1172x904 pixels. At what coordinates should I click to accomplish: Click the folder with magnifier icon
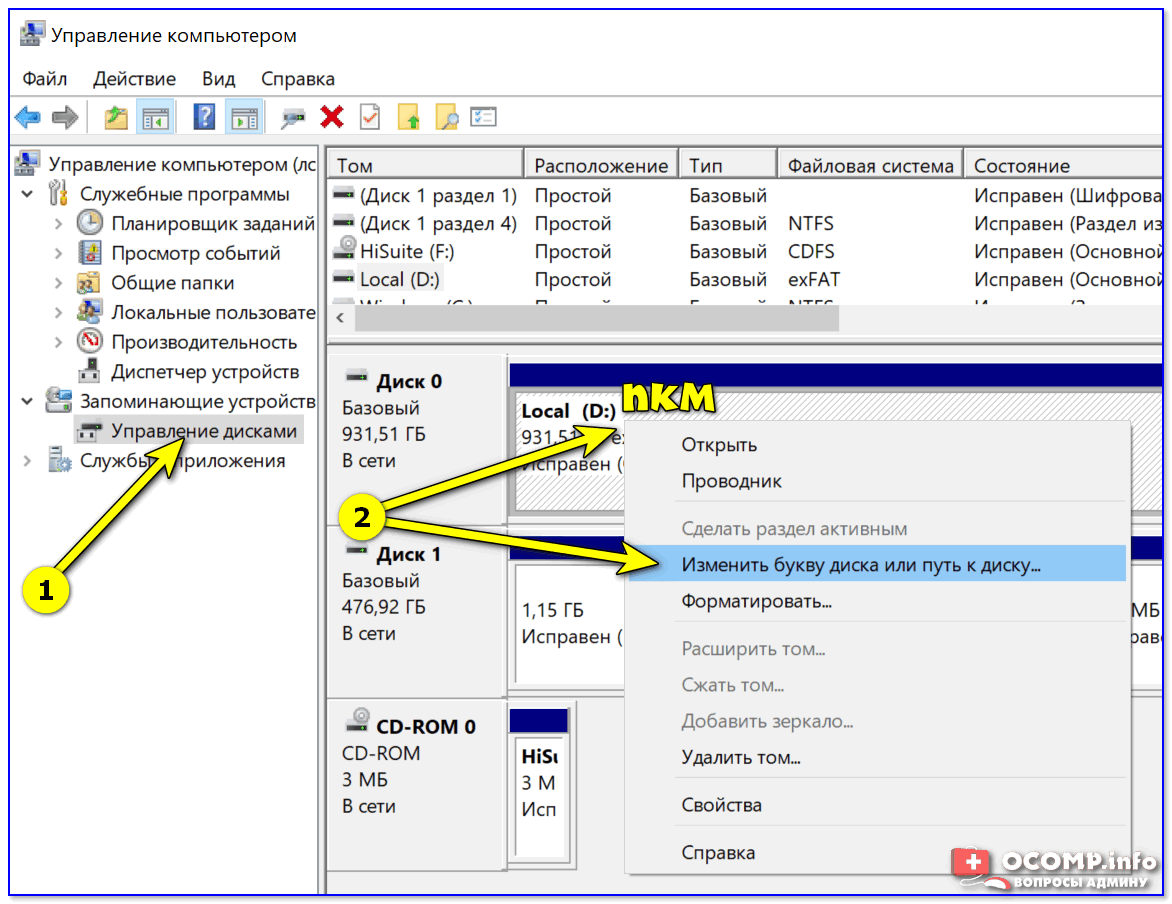pyautogui.click(x=446, y=118)
